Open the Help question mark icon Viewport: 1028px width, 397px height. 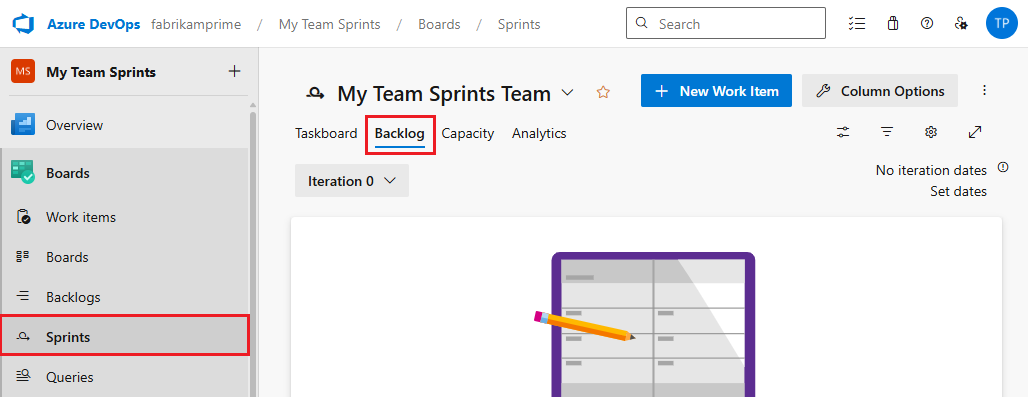926,24
